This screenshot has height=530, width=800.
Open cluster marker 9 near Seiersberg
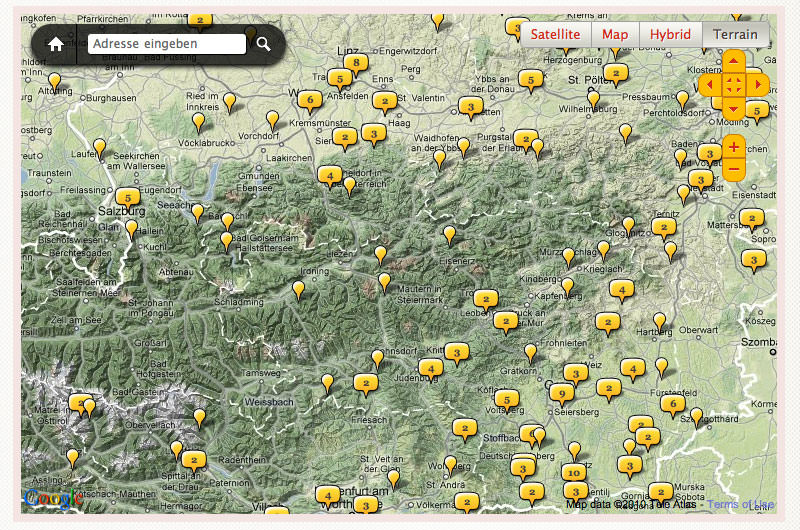click(x=562, y=393)
